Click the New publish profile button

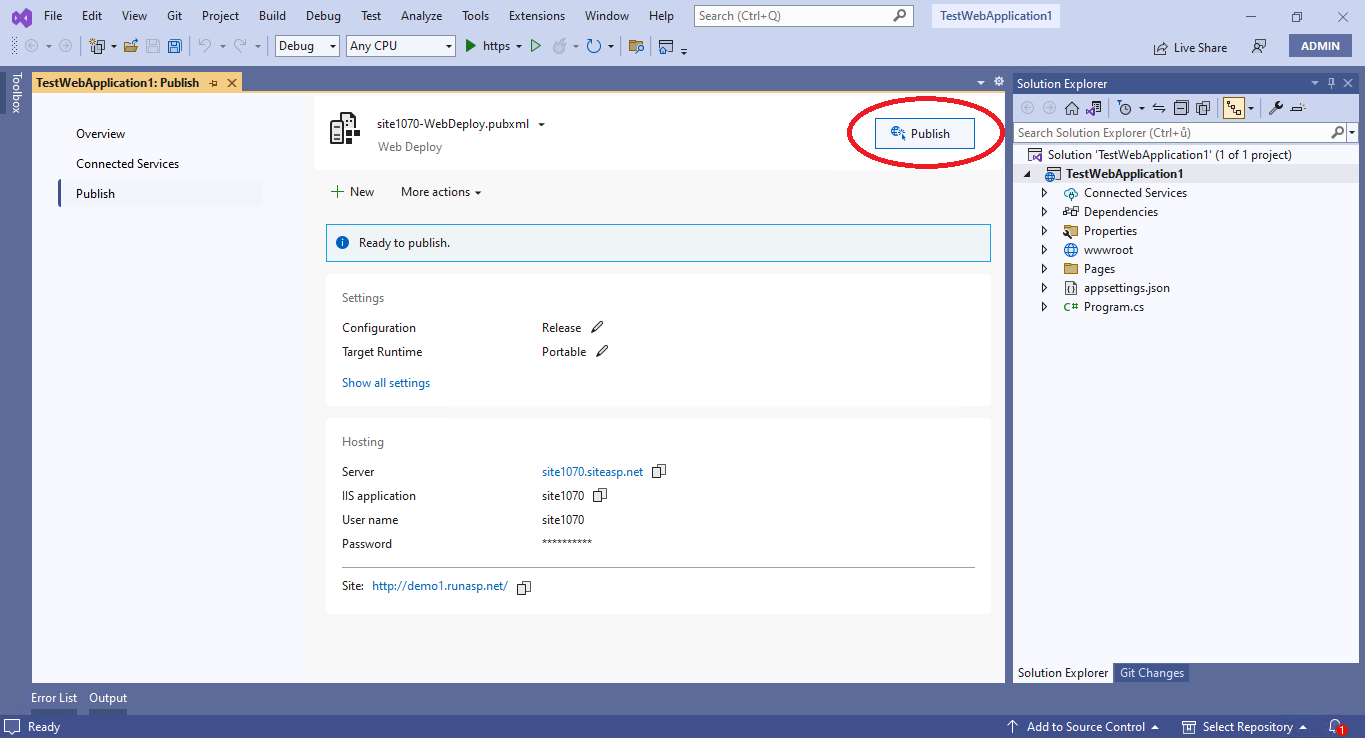click(352, 192)
